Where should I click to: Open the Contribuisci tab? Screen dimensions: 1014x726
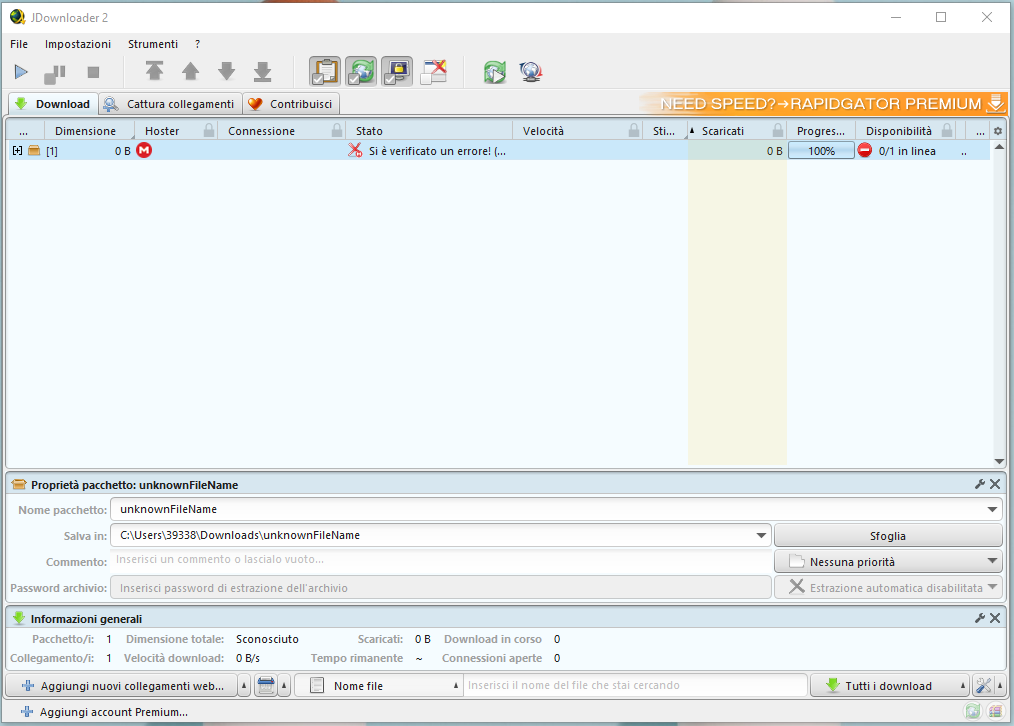(x=291, y=104)
